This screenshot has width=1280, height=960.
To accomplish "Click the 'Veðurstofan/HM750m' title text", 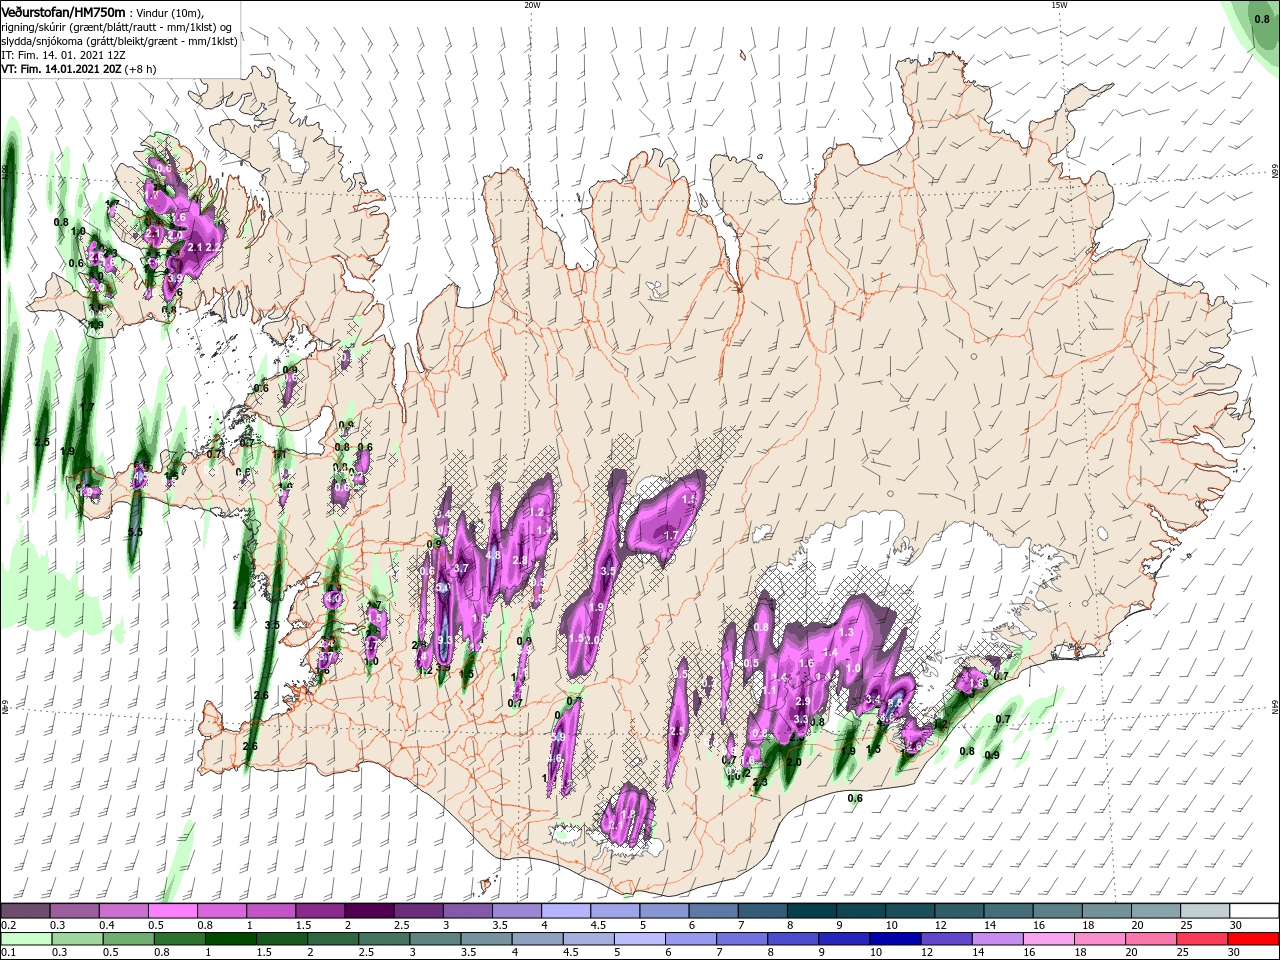I will coord(63,12).
